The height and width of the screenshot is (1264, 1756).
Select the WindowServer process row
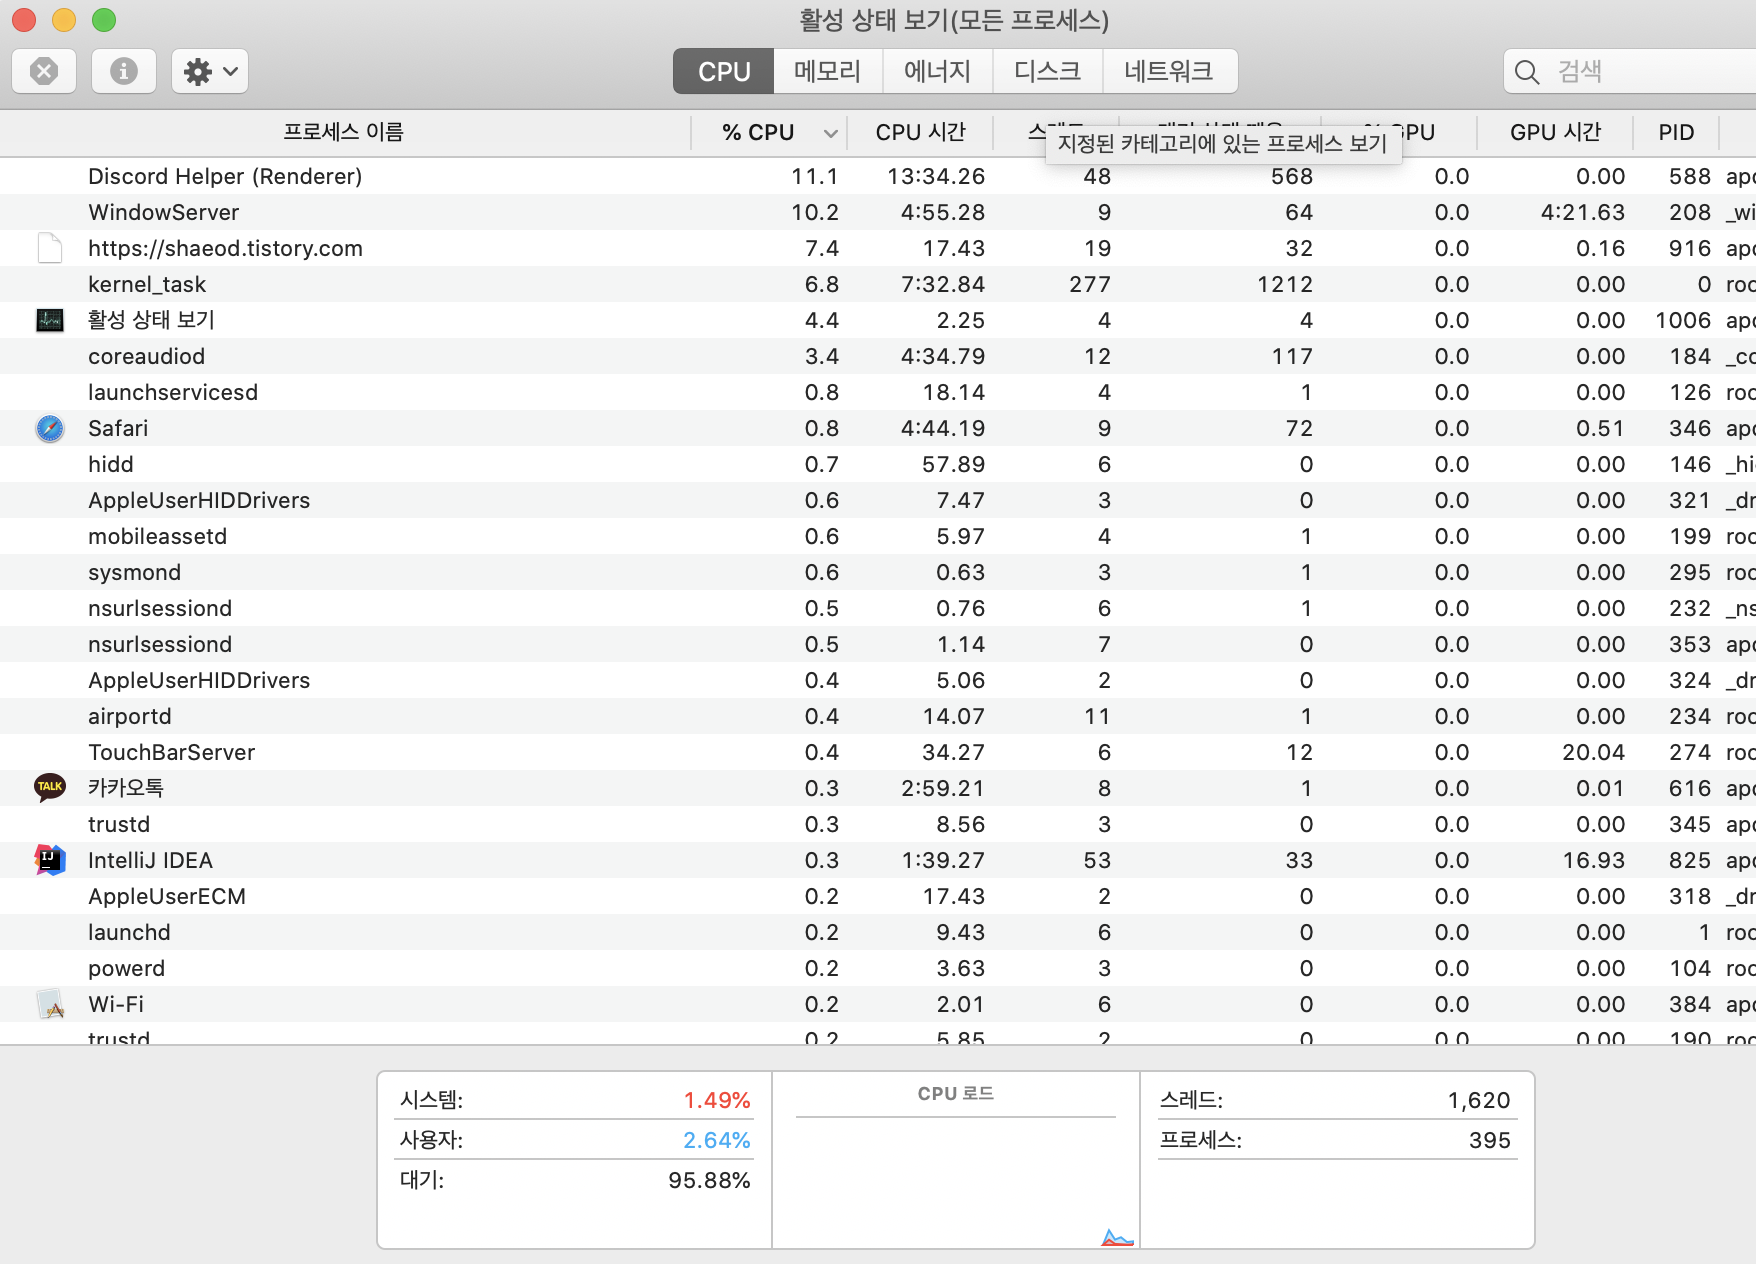point(878,212)
